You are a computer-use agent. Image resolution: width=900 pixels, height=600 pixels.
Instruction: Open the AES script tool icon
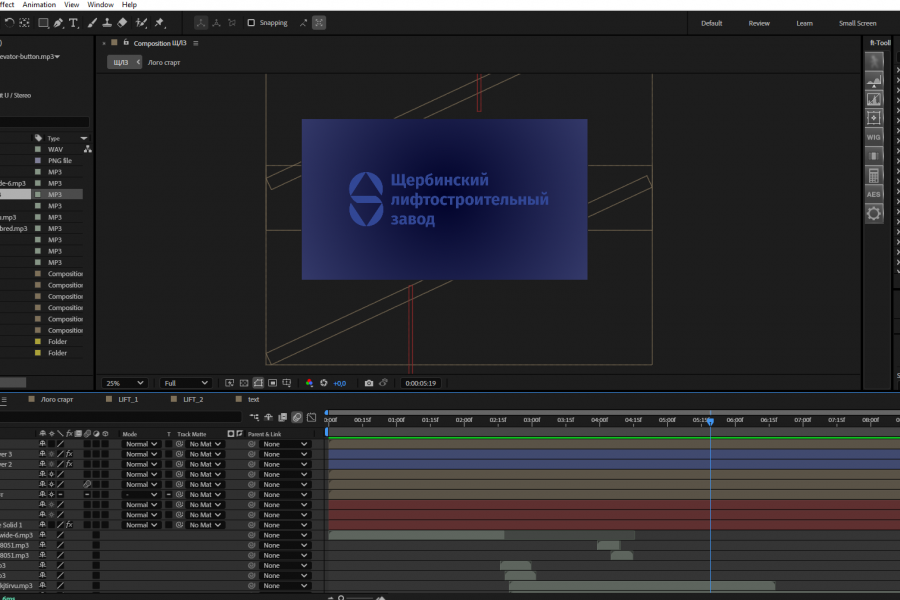coord(874,194)
